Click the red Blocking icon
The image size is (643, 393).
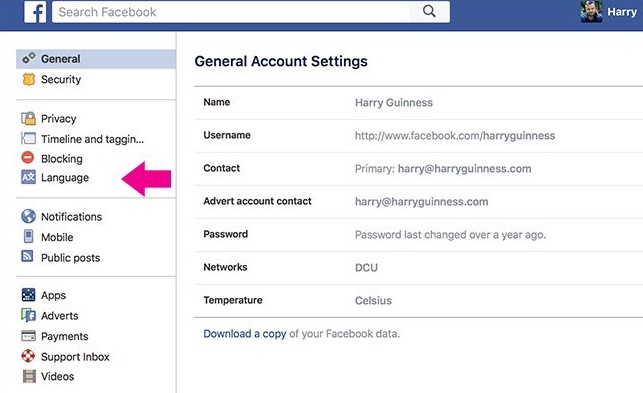(28, 158)
